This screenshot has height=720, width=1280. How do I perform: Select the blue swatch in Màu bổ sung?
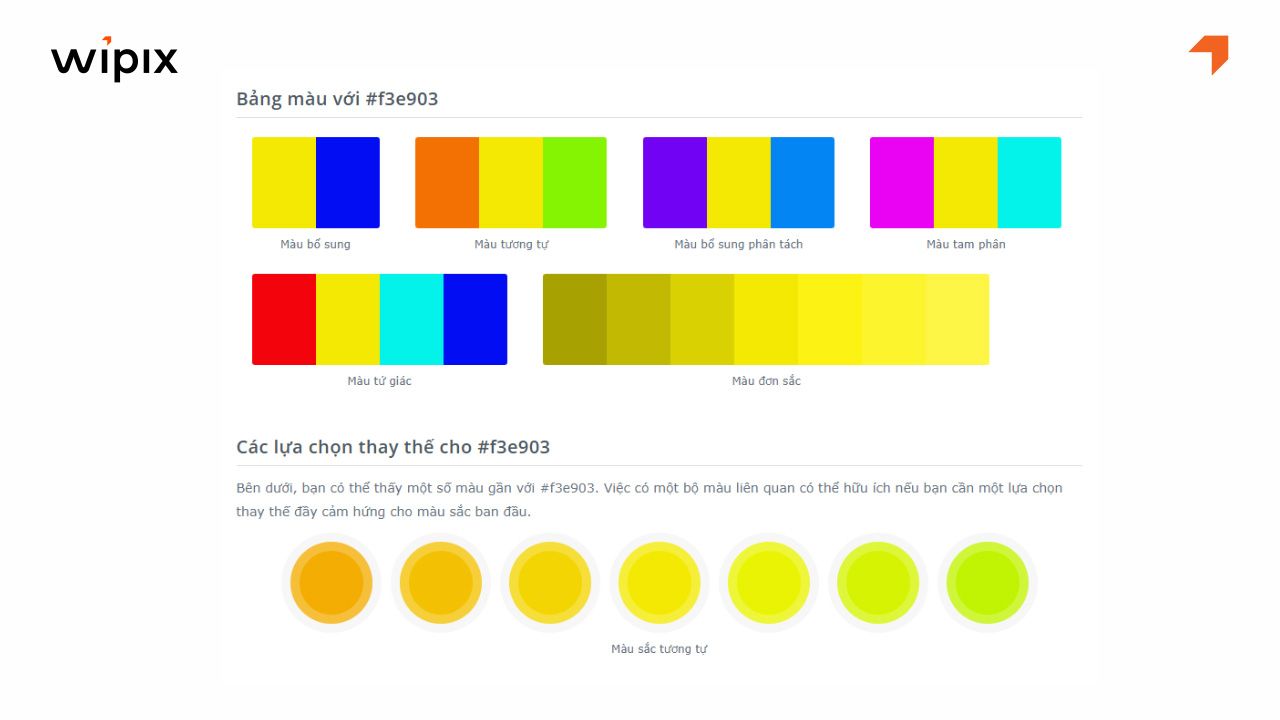[348, 182]
